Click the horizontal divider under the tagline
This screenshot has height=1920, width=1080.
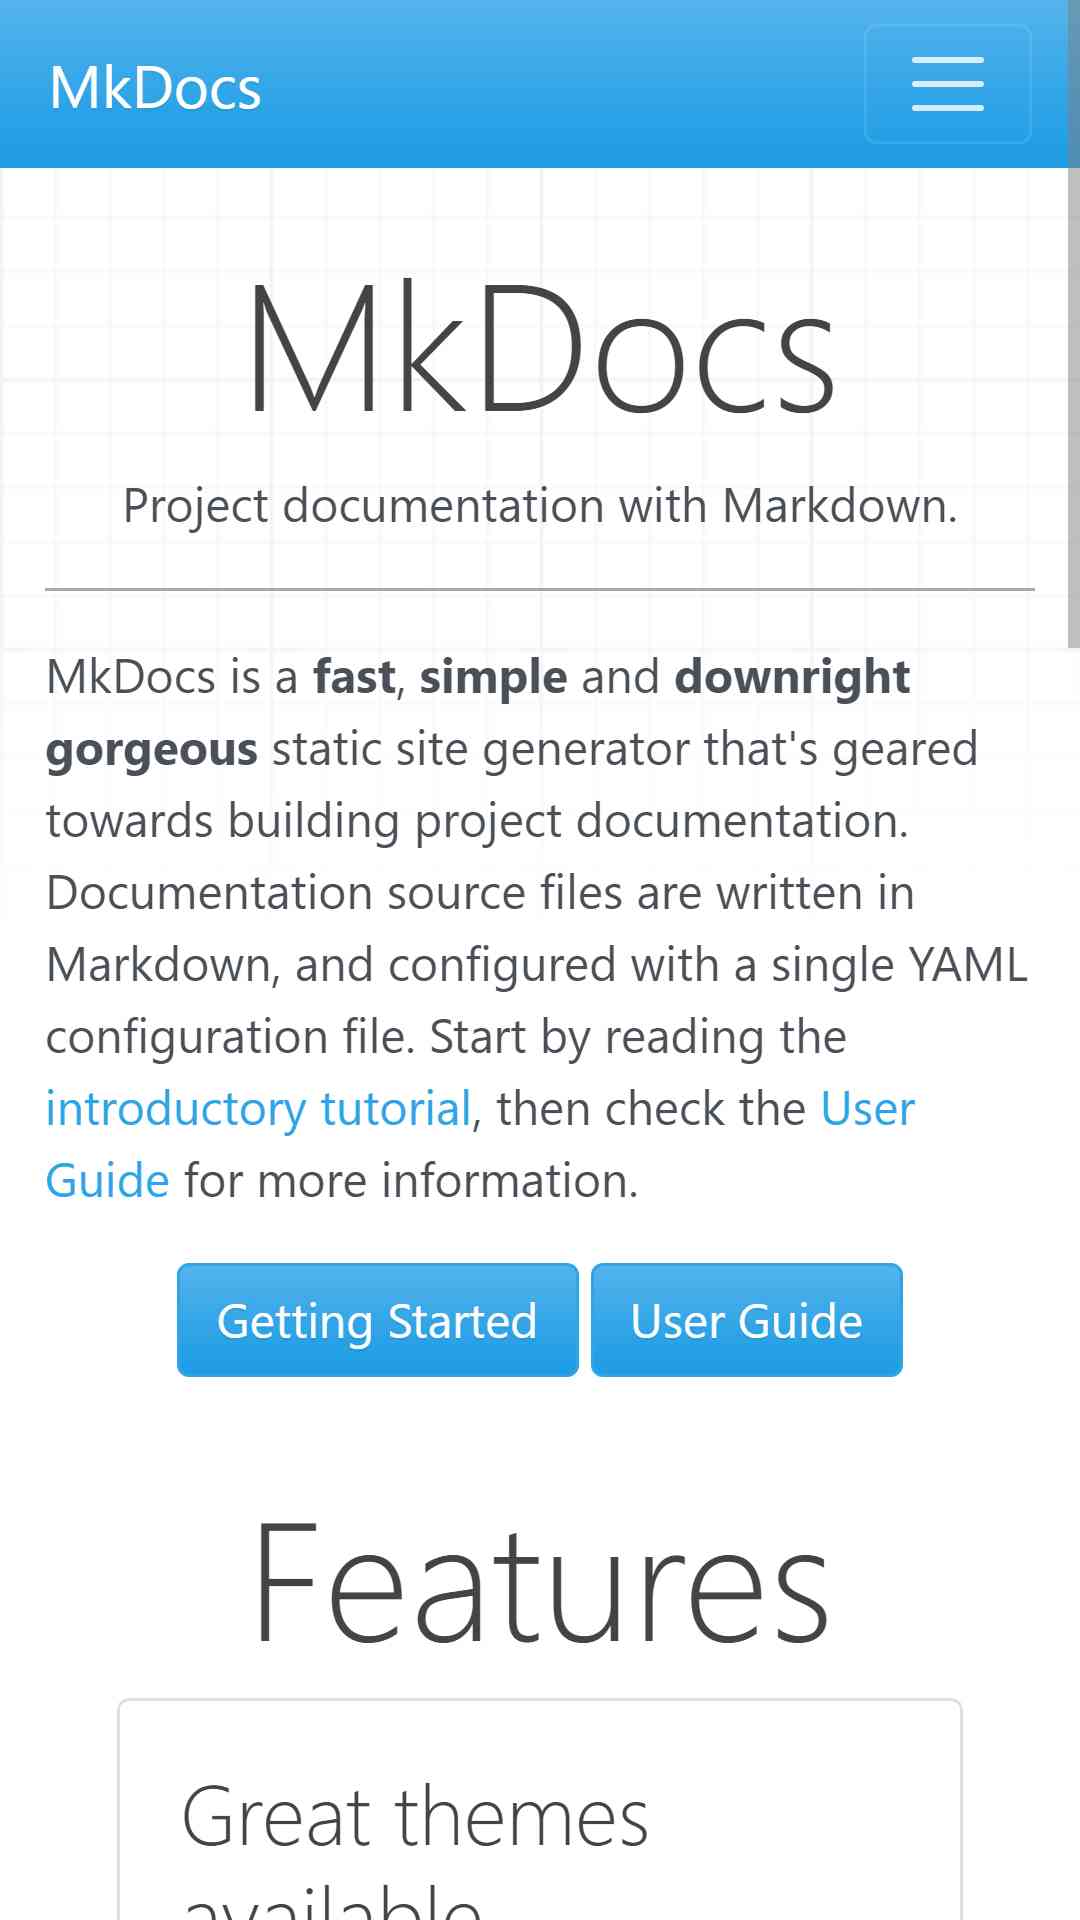540,589
